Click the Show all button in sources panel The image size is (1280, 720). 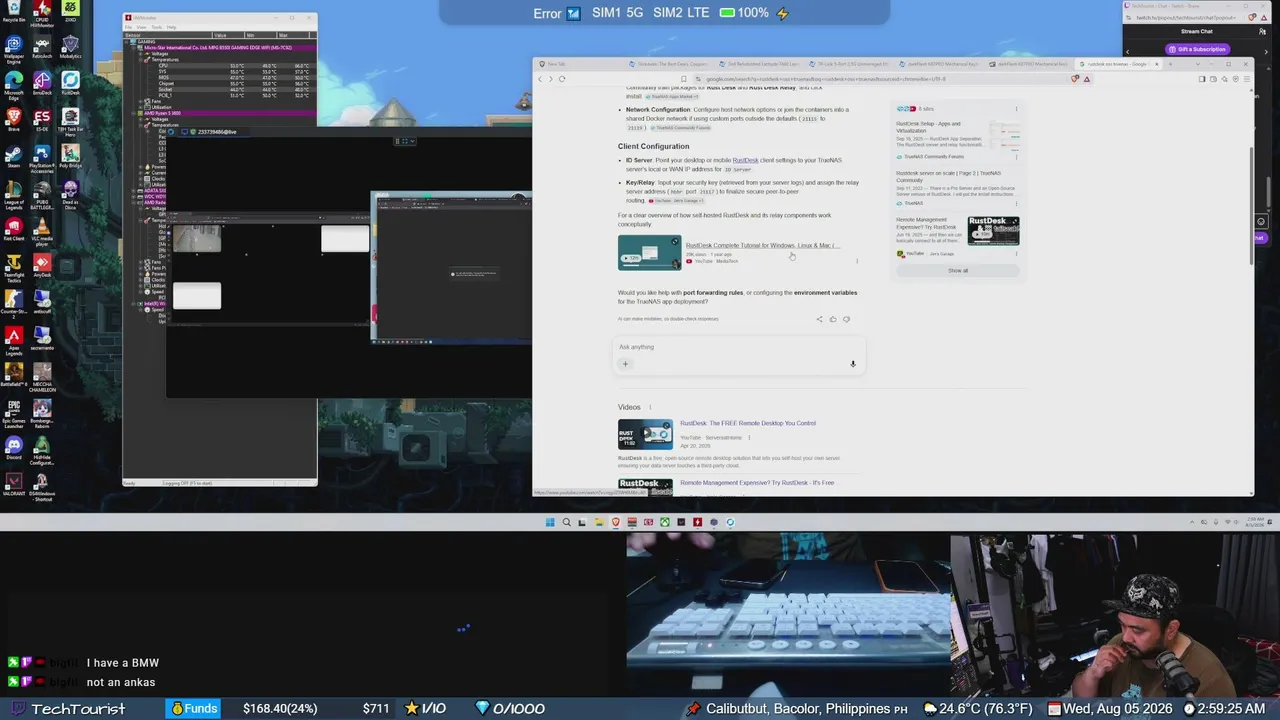coord(958,270)
